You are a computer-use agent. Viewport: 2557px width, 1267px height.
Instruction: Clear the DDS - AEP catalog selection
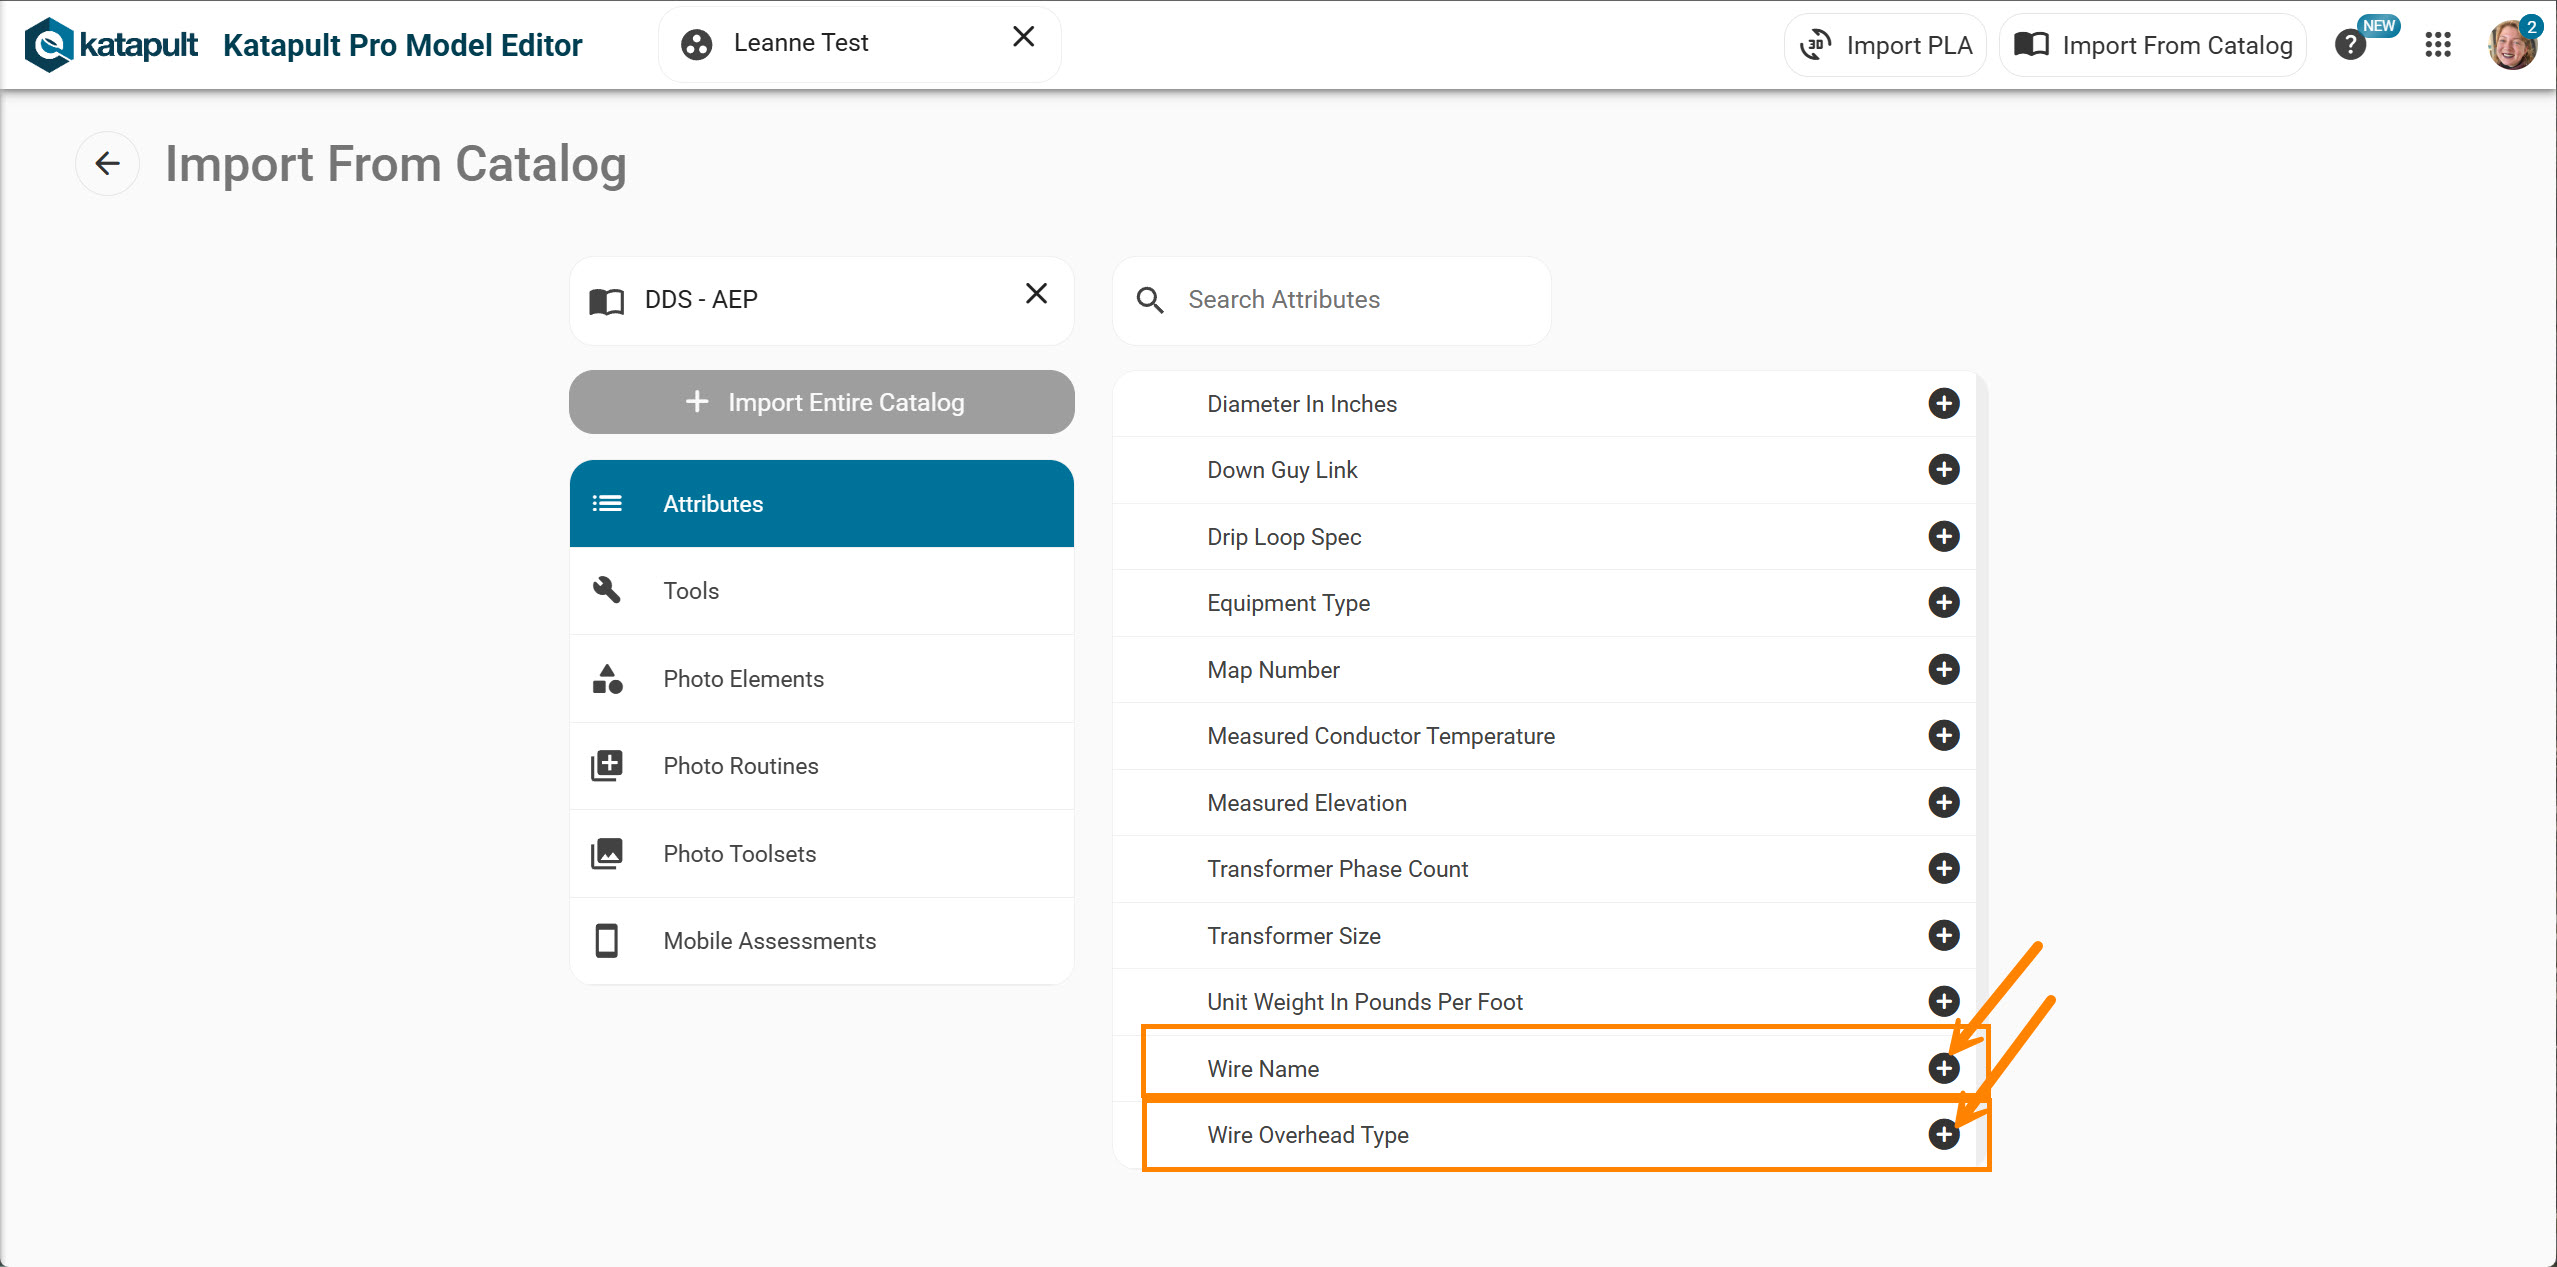tap(1036, 294)
